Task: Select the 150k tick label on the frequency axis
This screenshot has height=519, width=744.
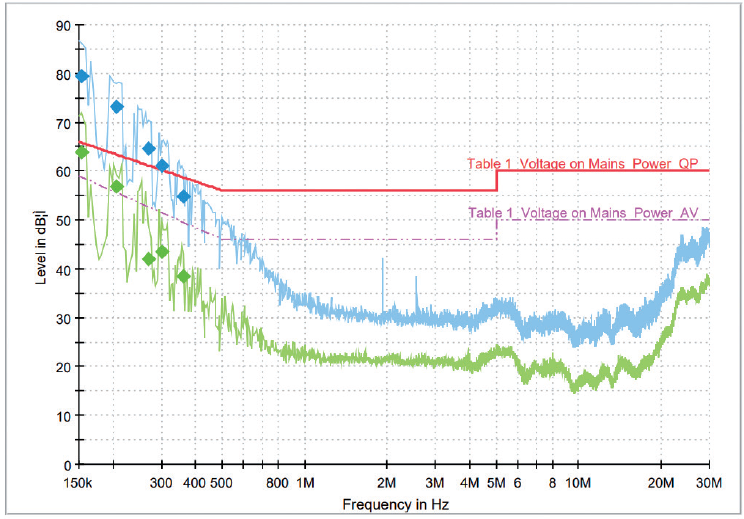Action: coord(81,483)
